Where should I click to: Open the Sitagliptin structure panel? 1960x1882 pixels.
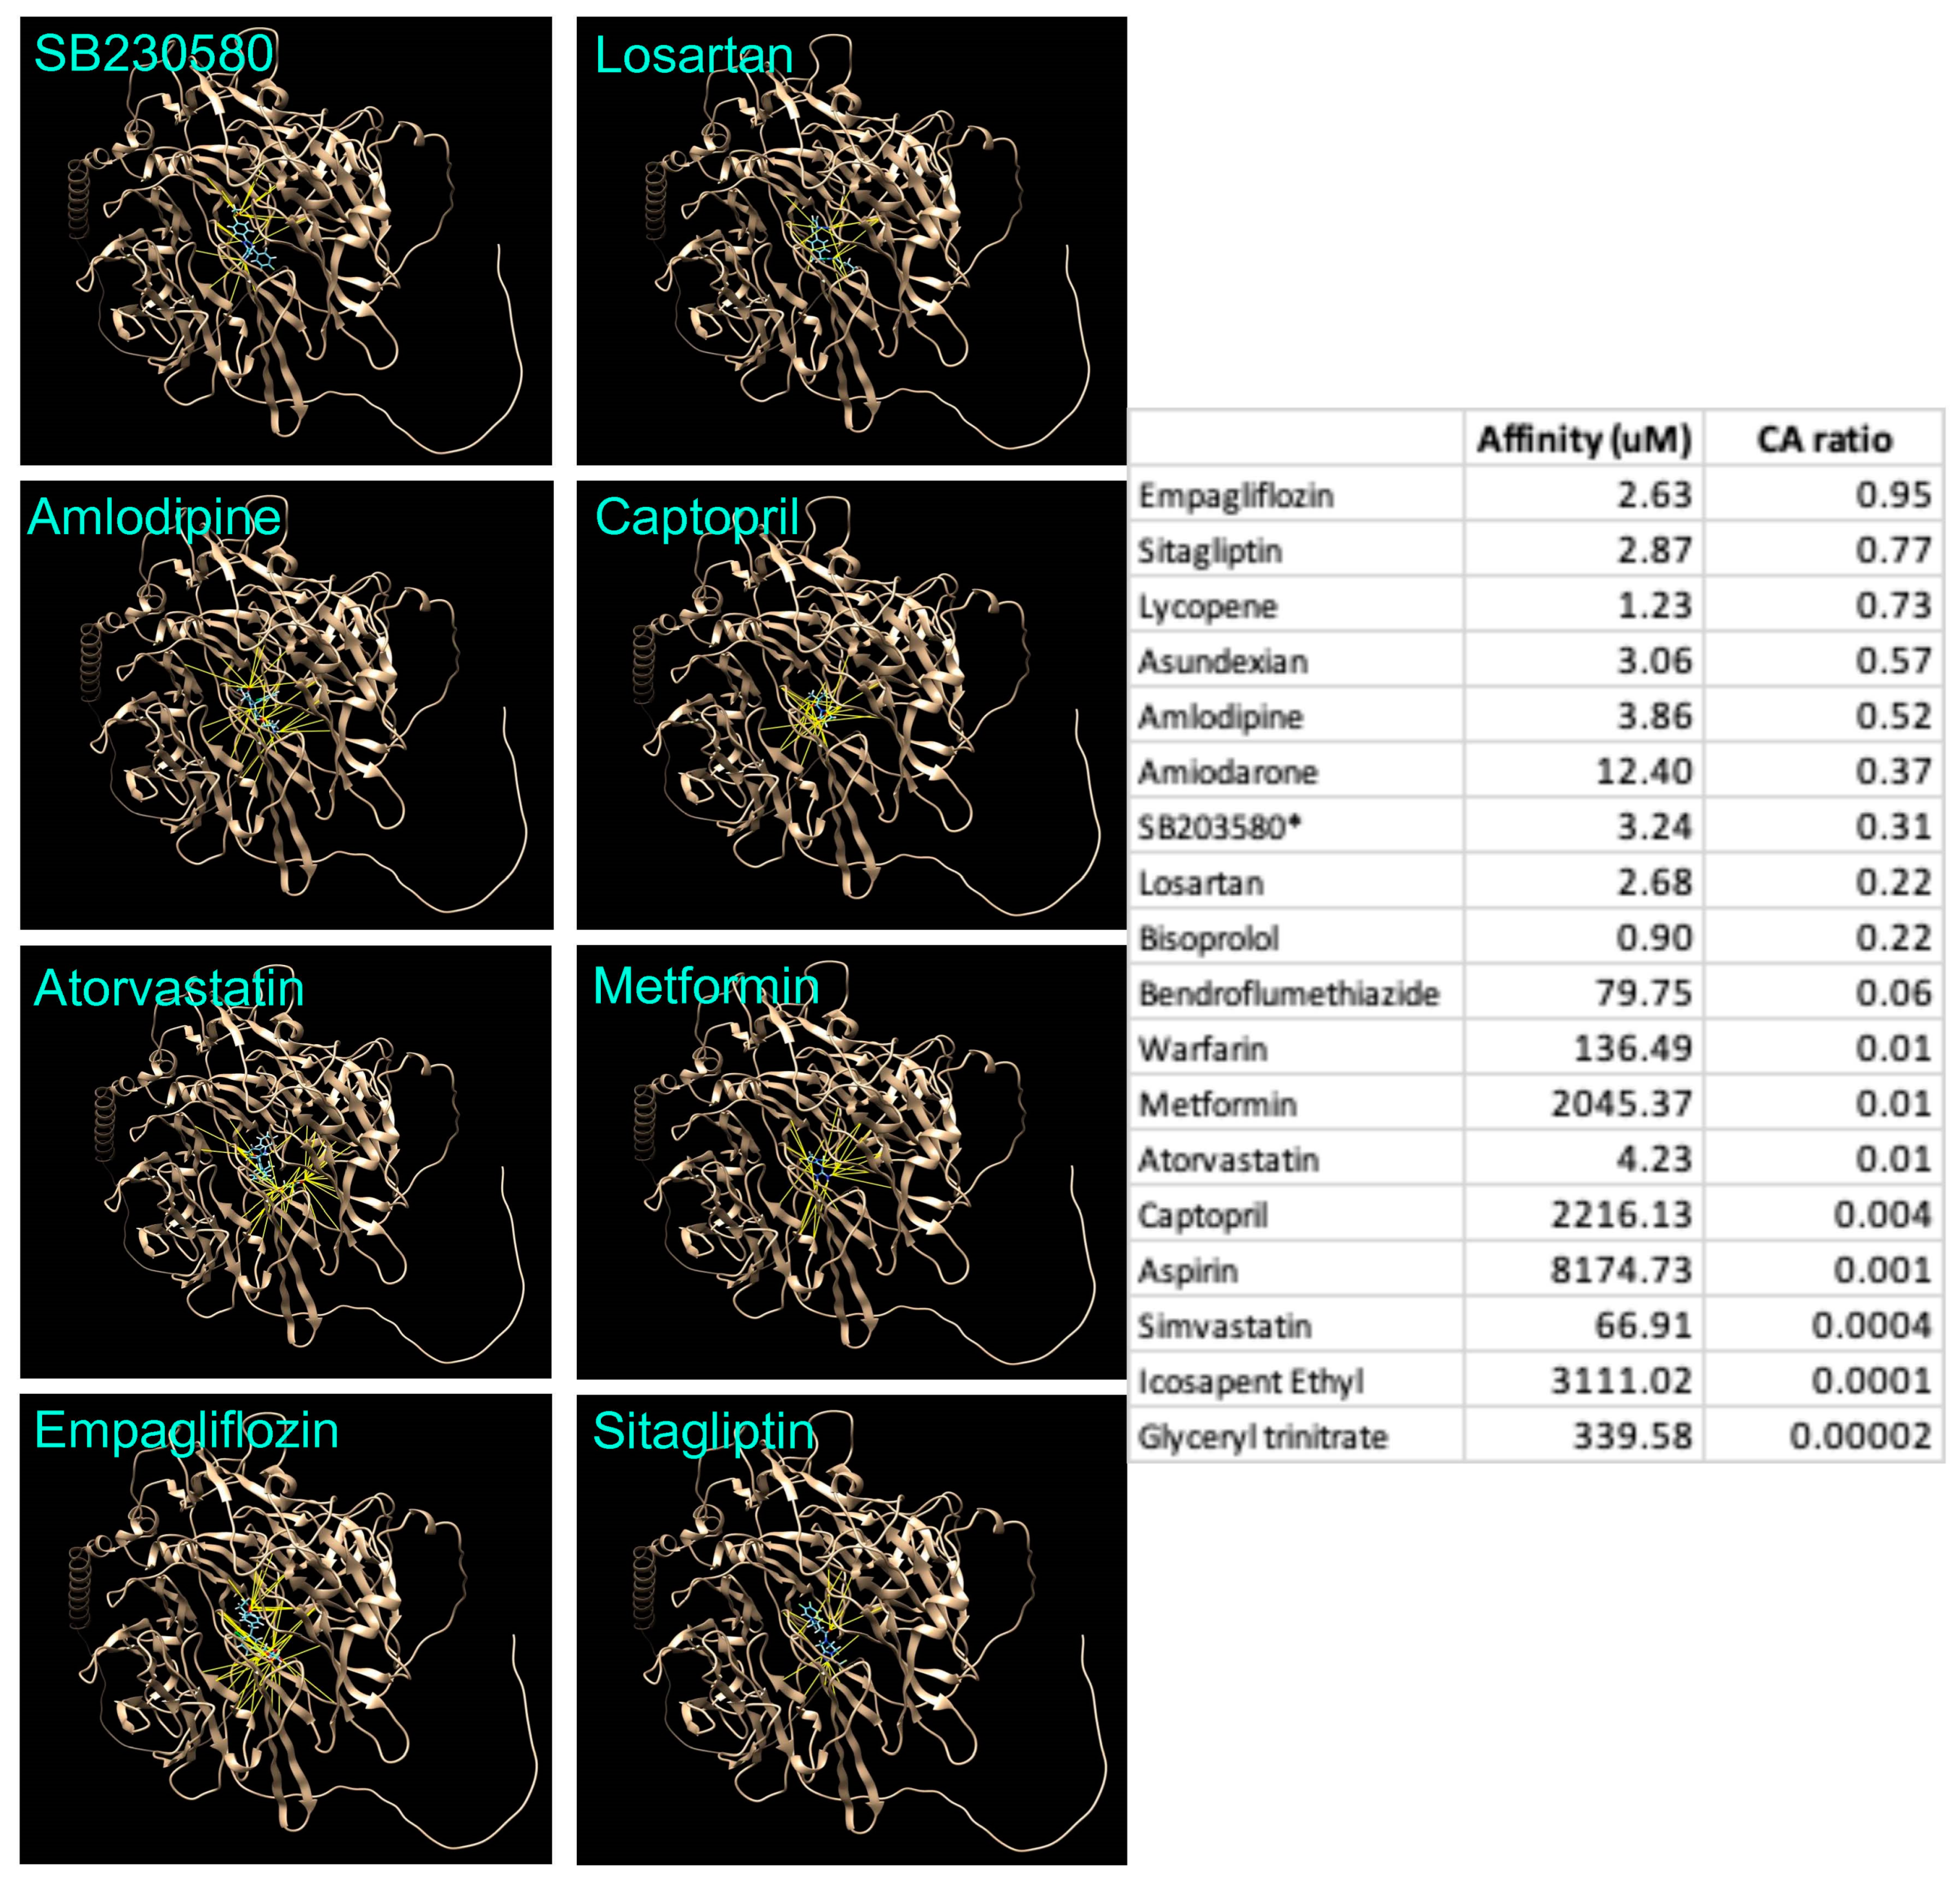(x=851, y=1628)
